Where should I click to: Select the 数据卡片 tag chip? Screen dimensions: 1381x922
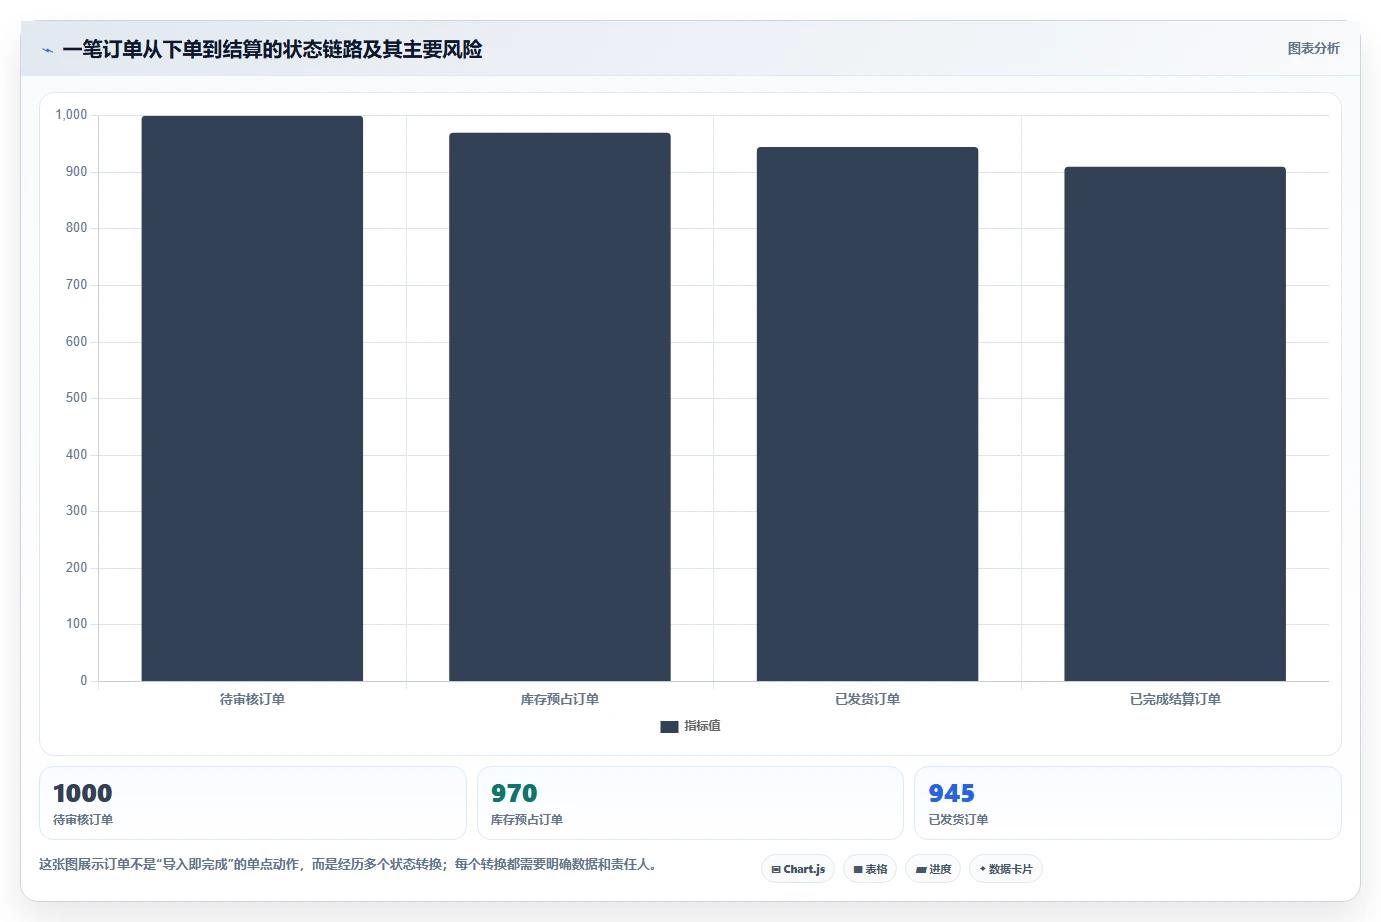coord(1006,869)
